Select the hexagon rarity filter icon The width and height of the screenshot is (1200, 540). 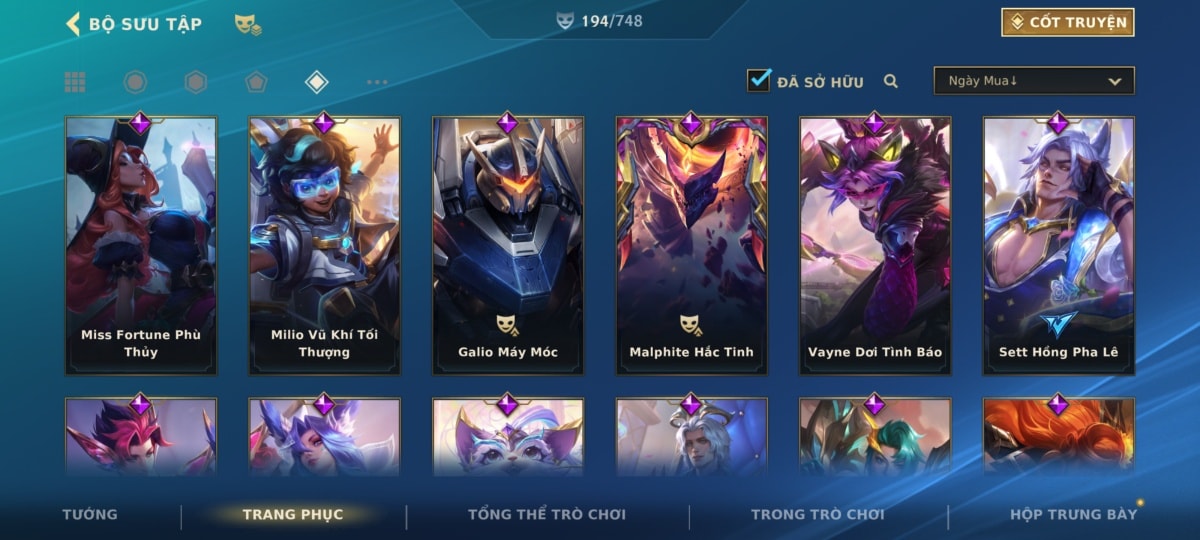[x=196, y=82]
